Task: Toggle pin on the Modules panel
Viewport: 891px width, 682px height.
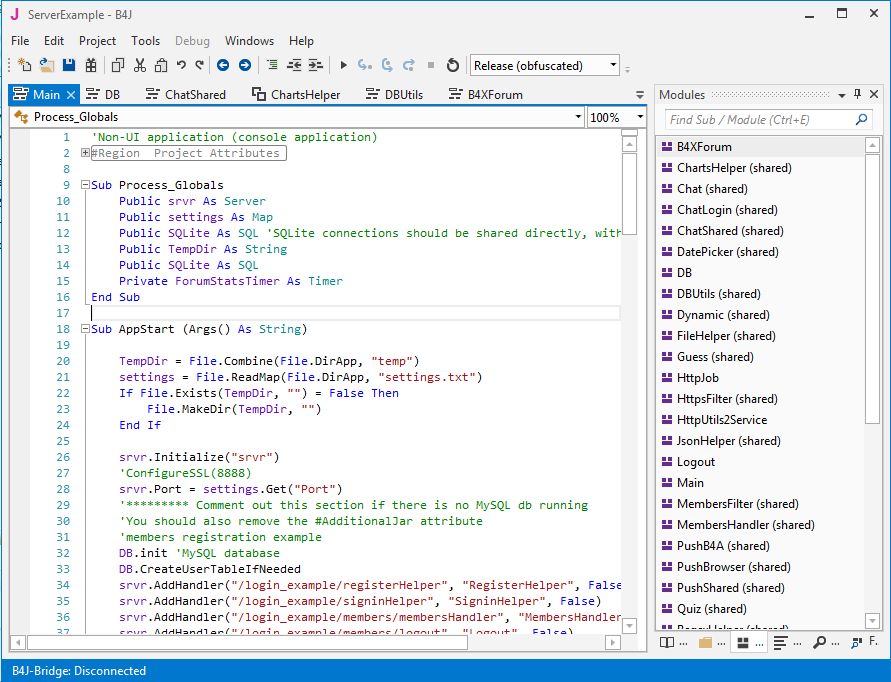Action: coord(857,95)
